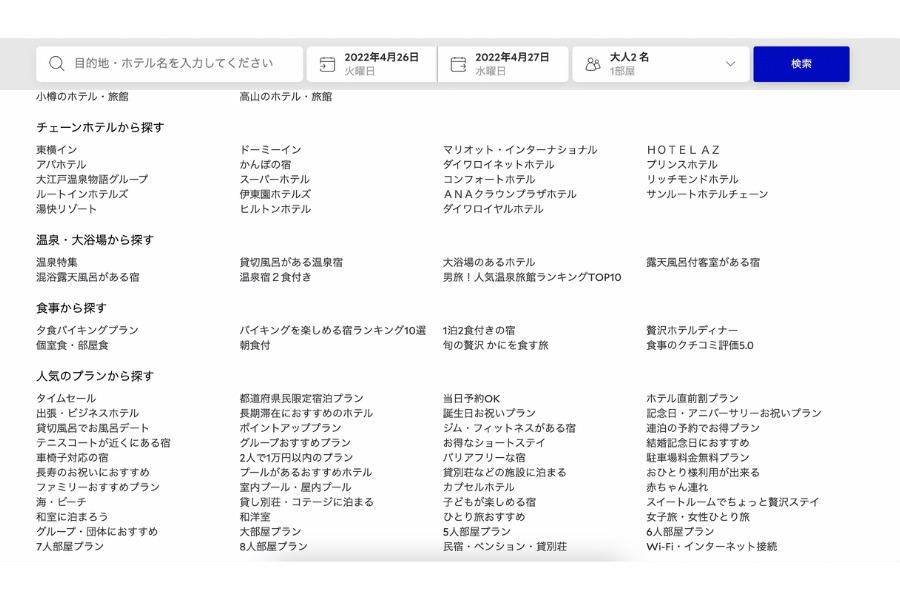Viewport: 900px width, 600px height.
Task: Open 女子旅・女性ひとり旅 link
Action: 698,517
